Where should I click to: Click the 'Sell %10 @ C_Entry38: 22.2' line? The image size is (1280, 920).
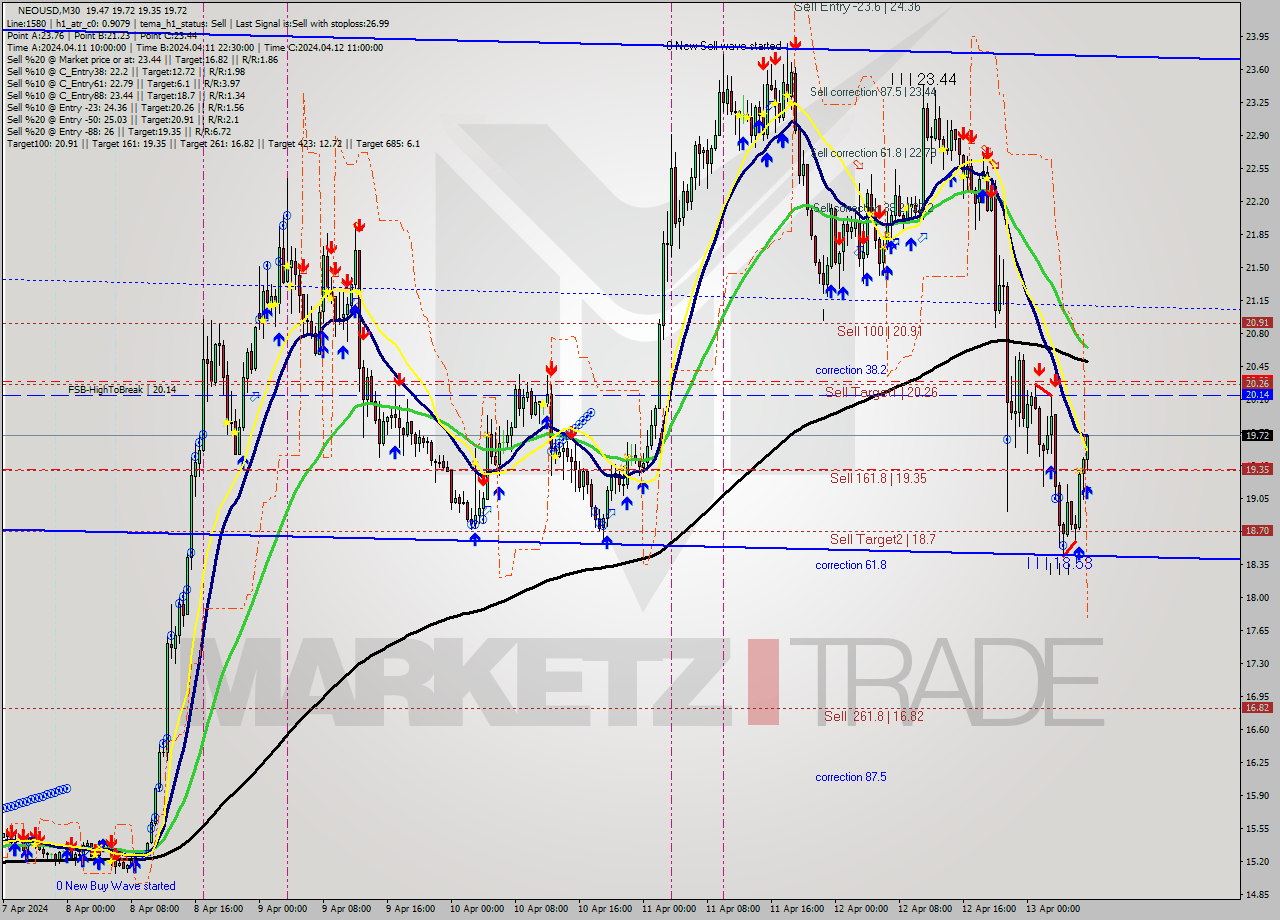click(126, 71)
